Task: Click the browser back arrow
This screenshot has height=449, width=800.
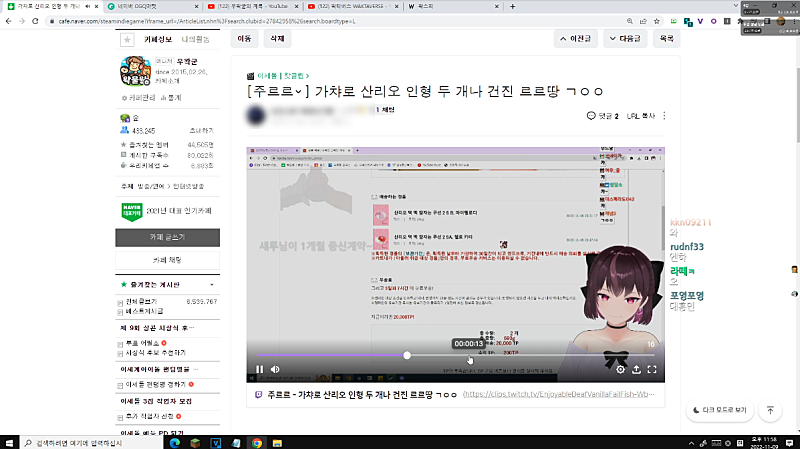Action: 8,21
